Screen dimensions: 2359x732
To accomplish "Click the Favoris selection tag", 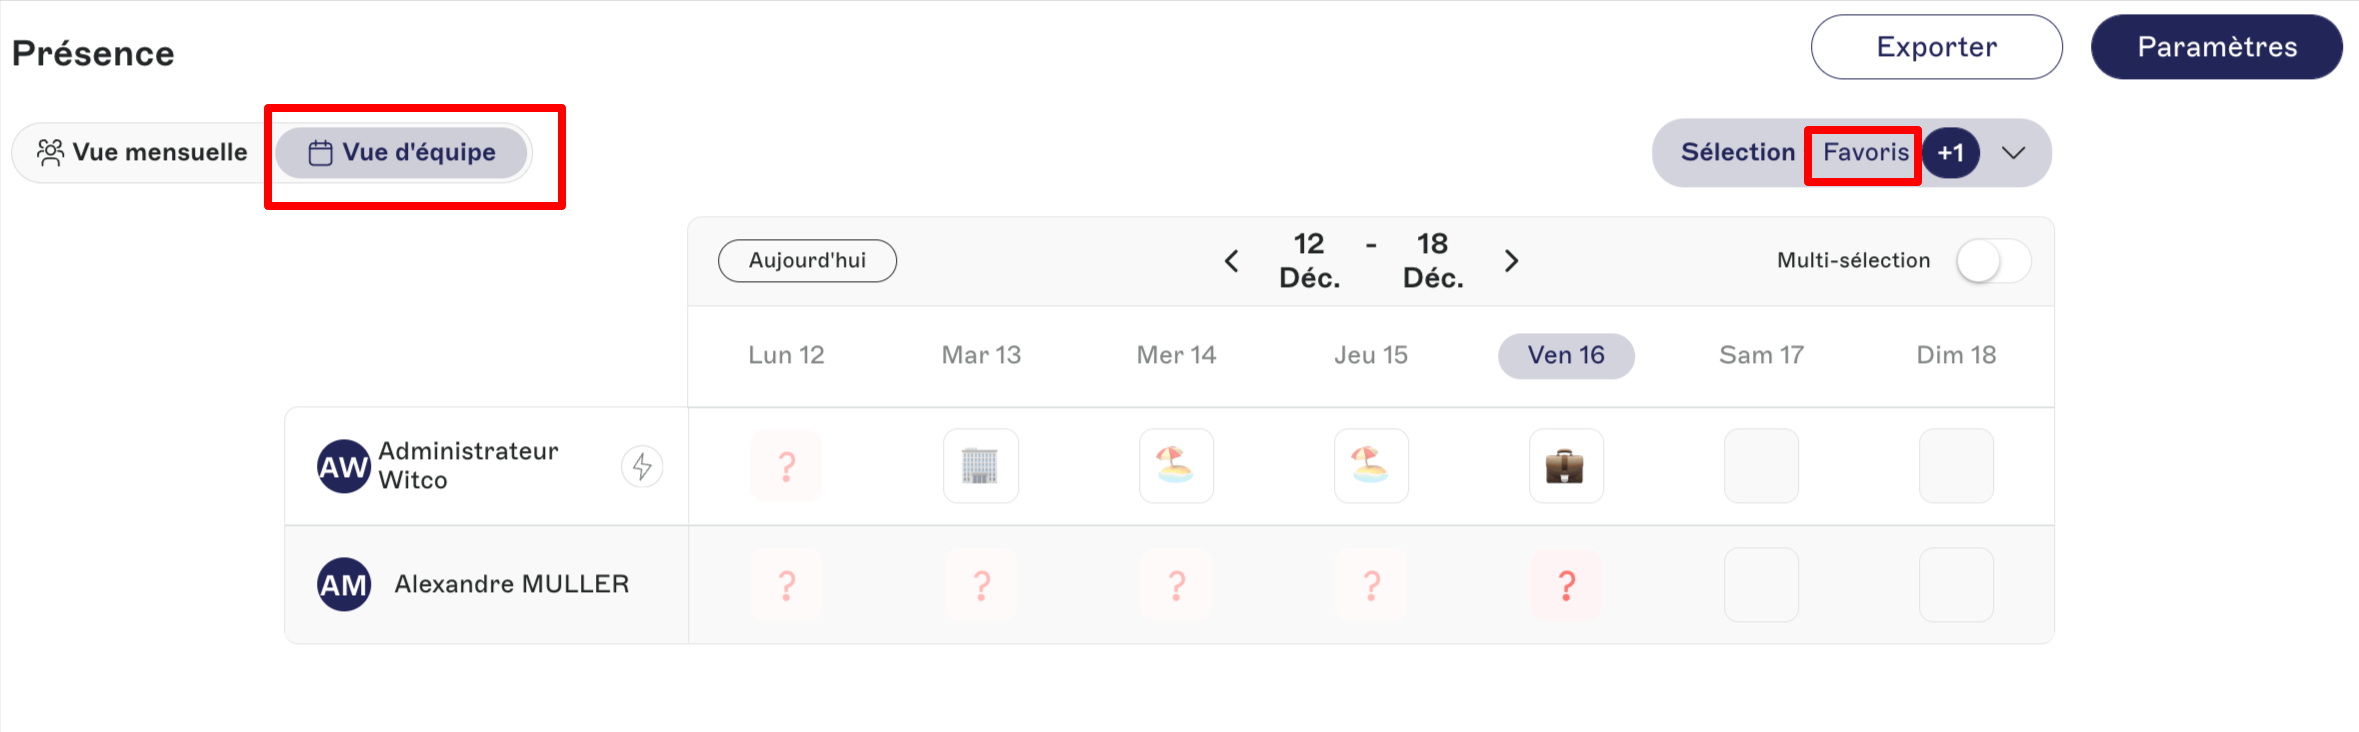I will point(1865,153).
